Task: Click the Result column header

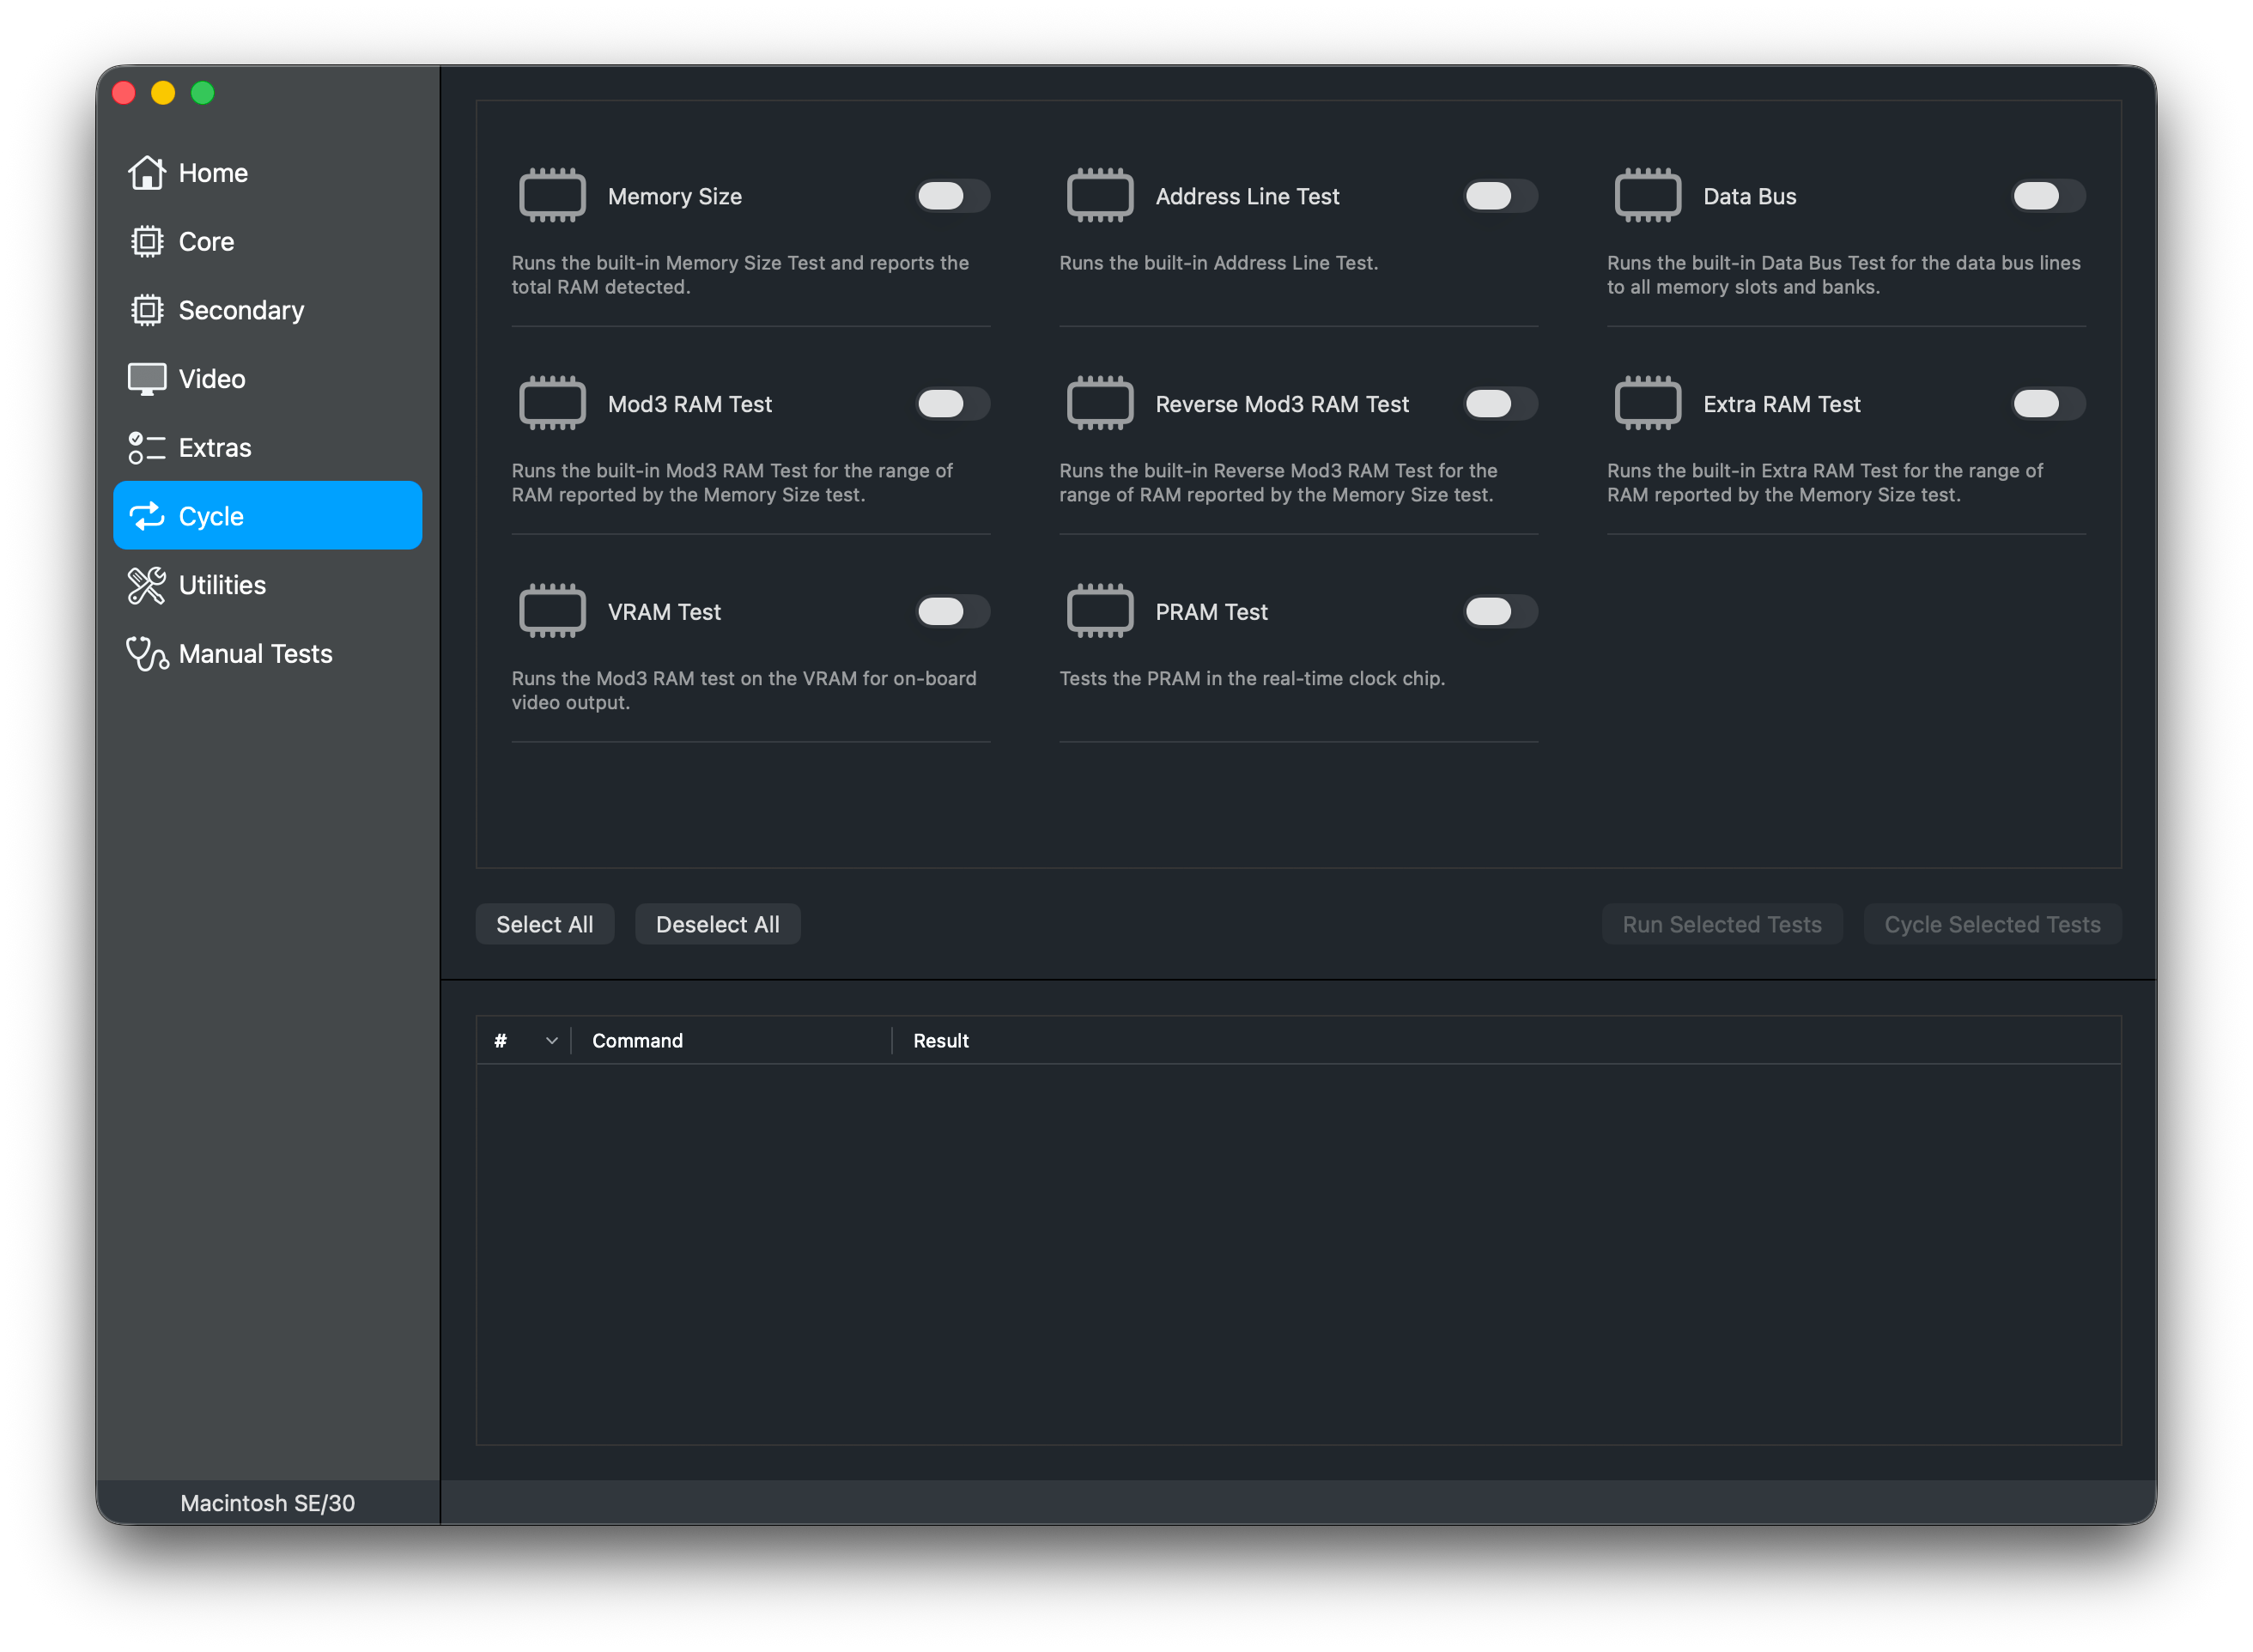Action: 940,1041
